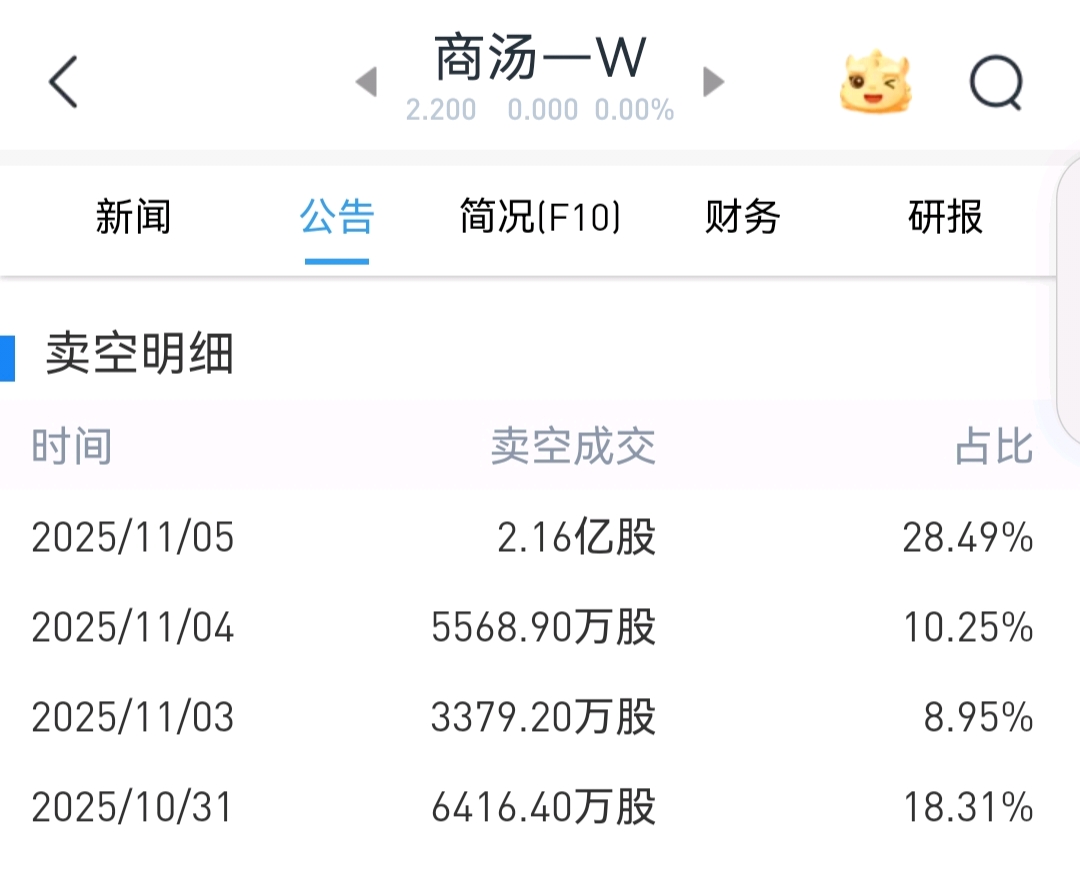This screenshot has height=888, width=1080.
Task: Tap the 商汤—W stock title
Action: tap(541, 58)
